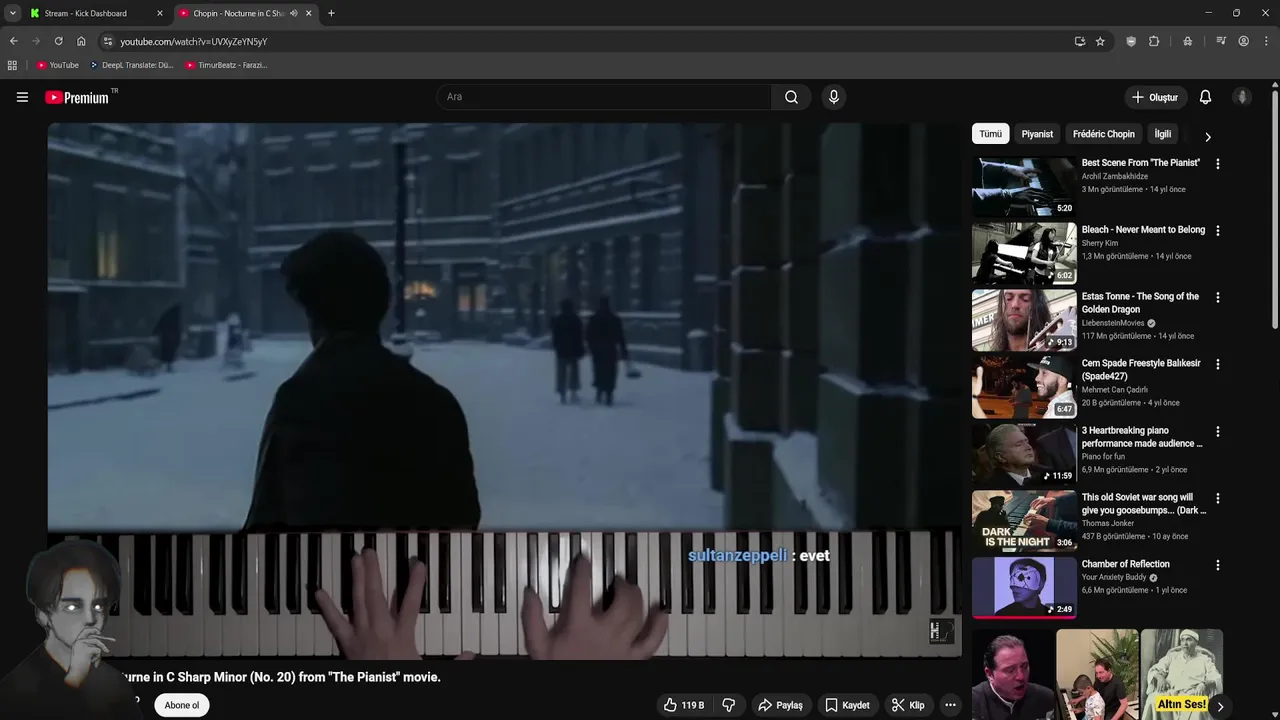Open options for Cem Spade Freestyle video
This screenshot has height=720, width=1280.
[1217, 364]
